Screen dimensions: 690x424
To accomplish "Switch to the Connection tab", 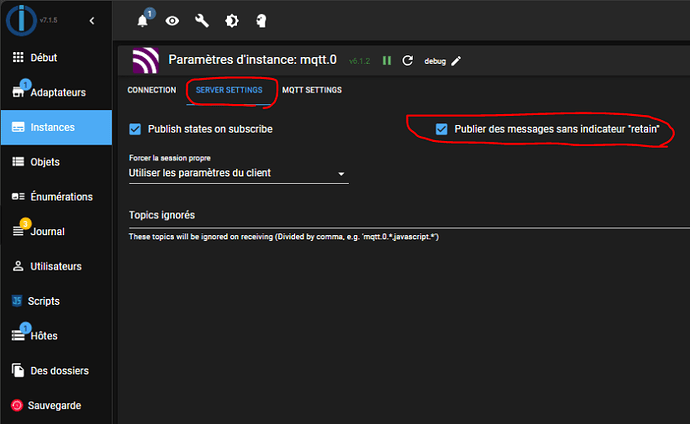I will click(x=152, y=90).
